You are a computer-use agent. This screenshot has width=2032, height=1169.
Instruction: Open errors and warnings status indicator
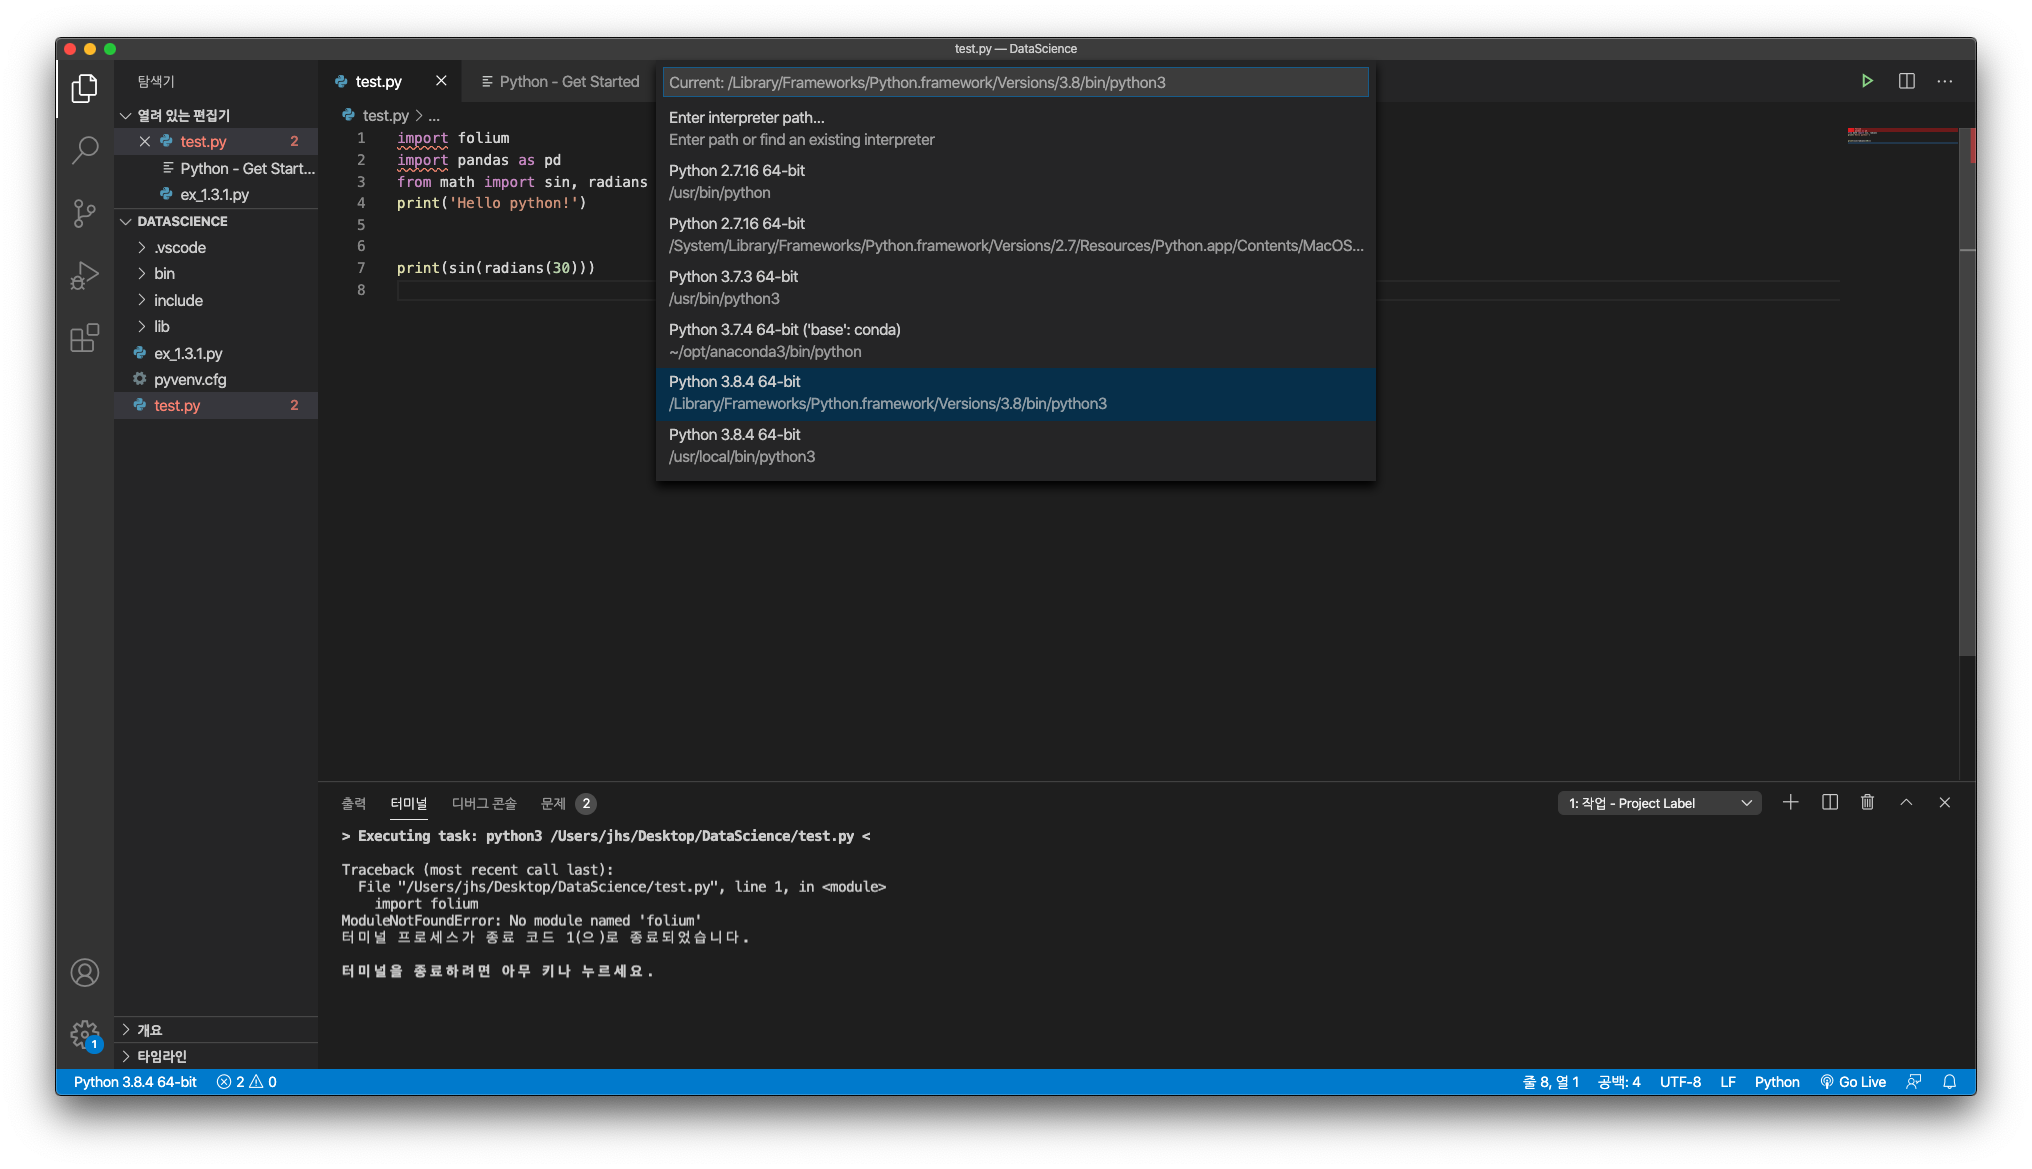pos(247,1082)
